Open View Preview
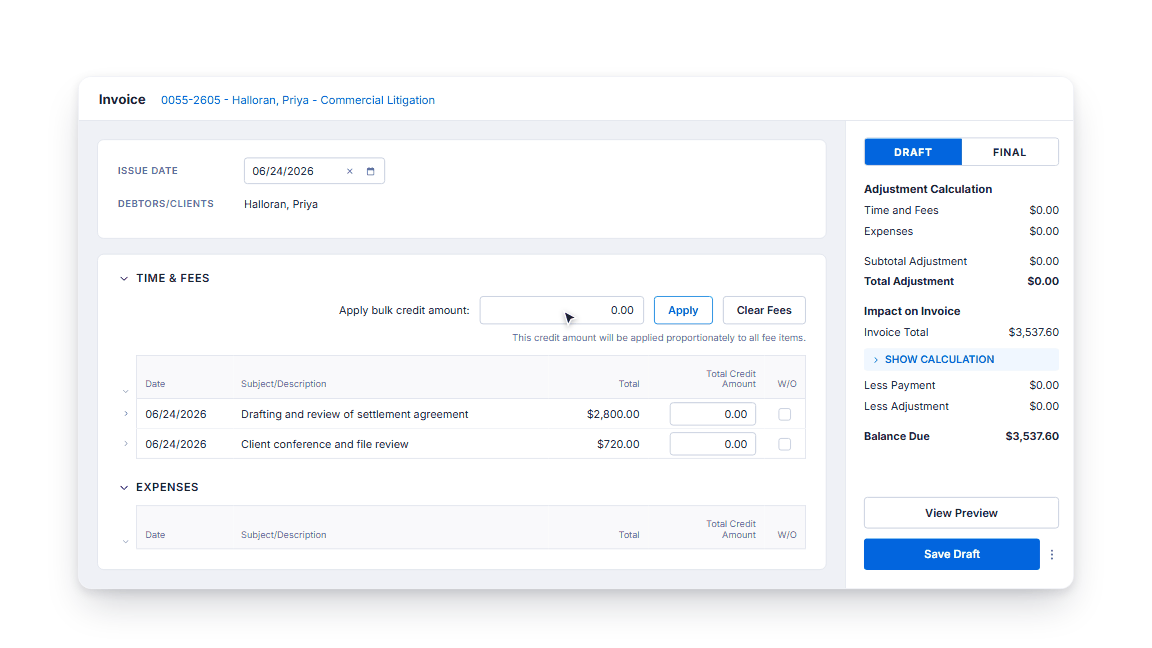This screenshot has width=1152, height=648. coord(961,513)
